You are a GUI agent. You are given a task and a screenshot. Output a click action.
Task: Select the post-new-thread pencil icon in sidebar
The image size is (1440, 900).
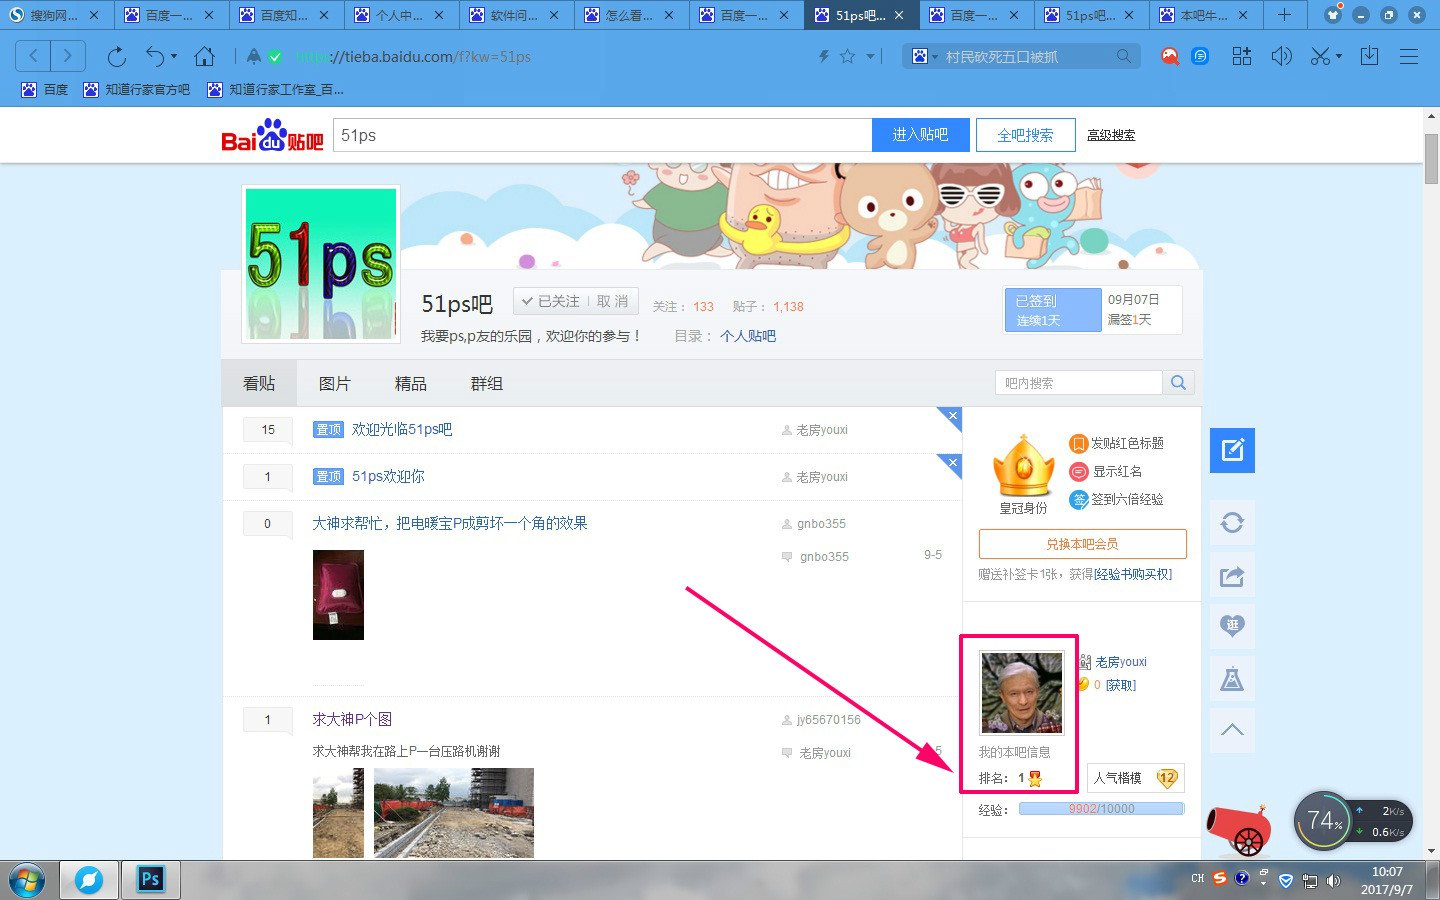point(1232,450)
